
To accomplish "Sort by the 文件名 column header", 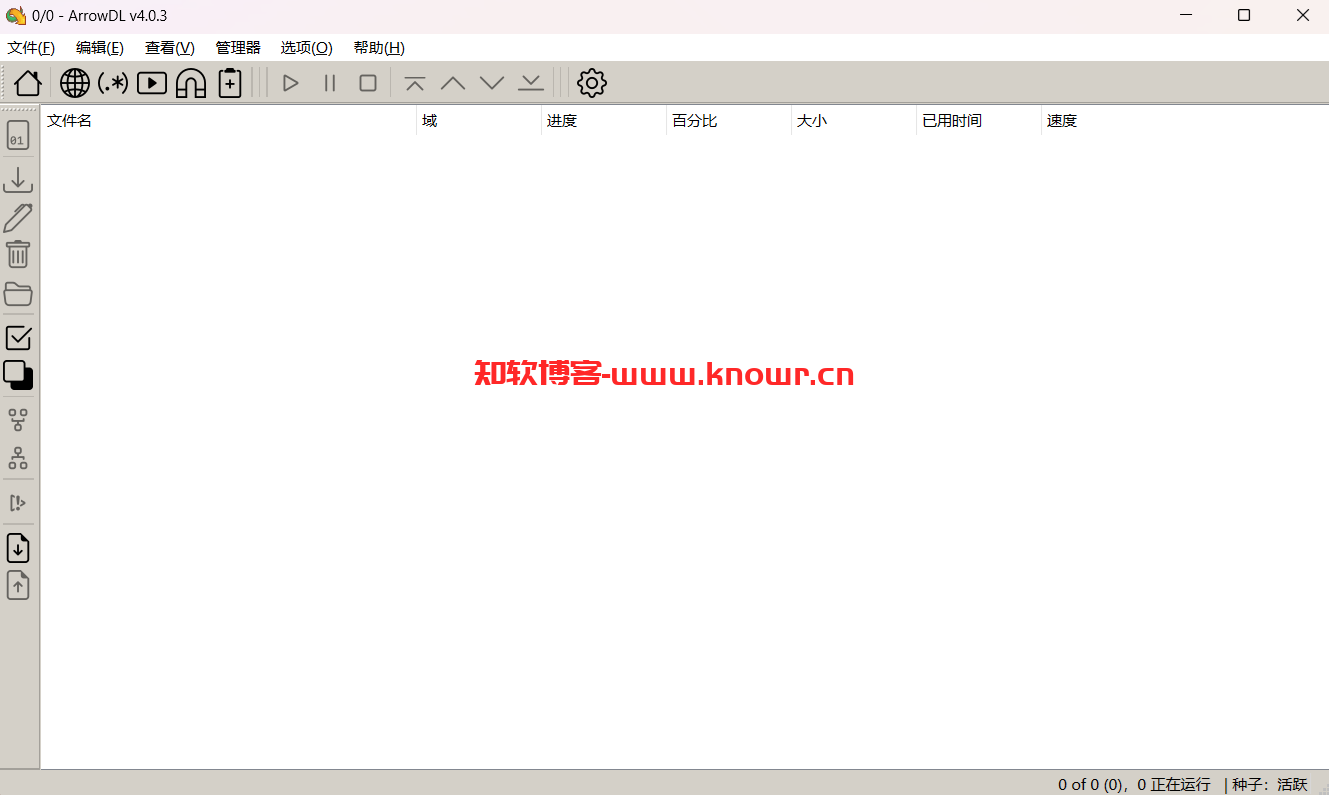I will [x=229, y=121].
